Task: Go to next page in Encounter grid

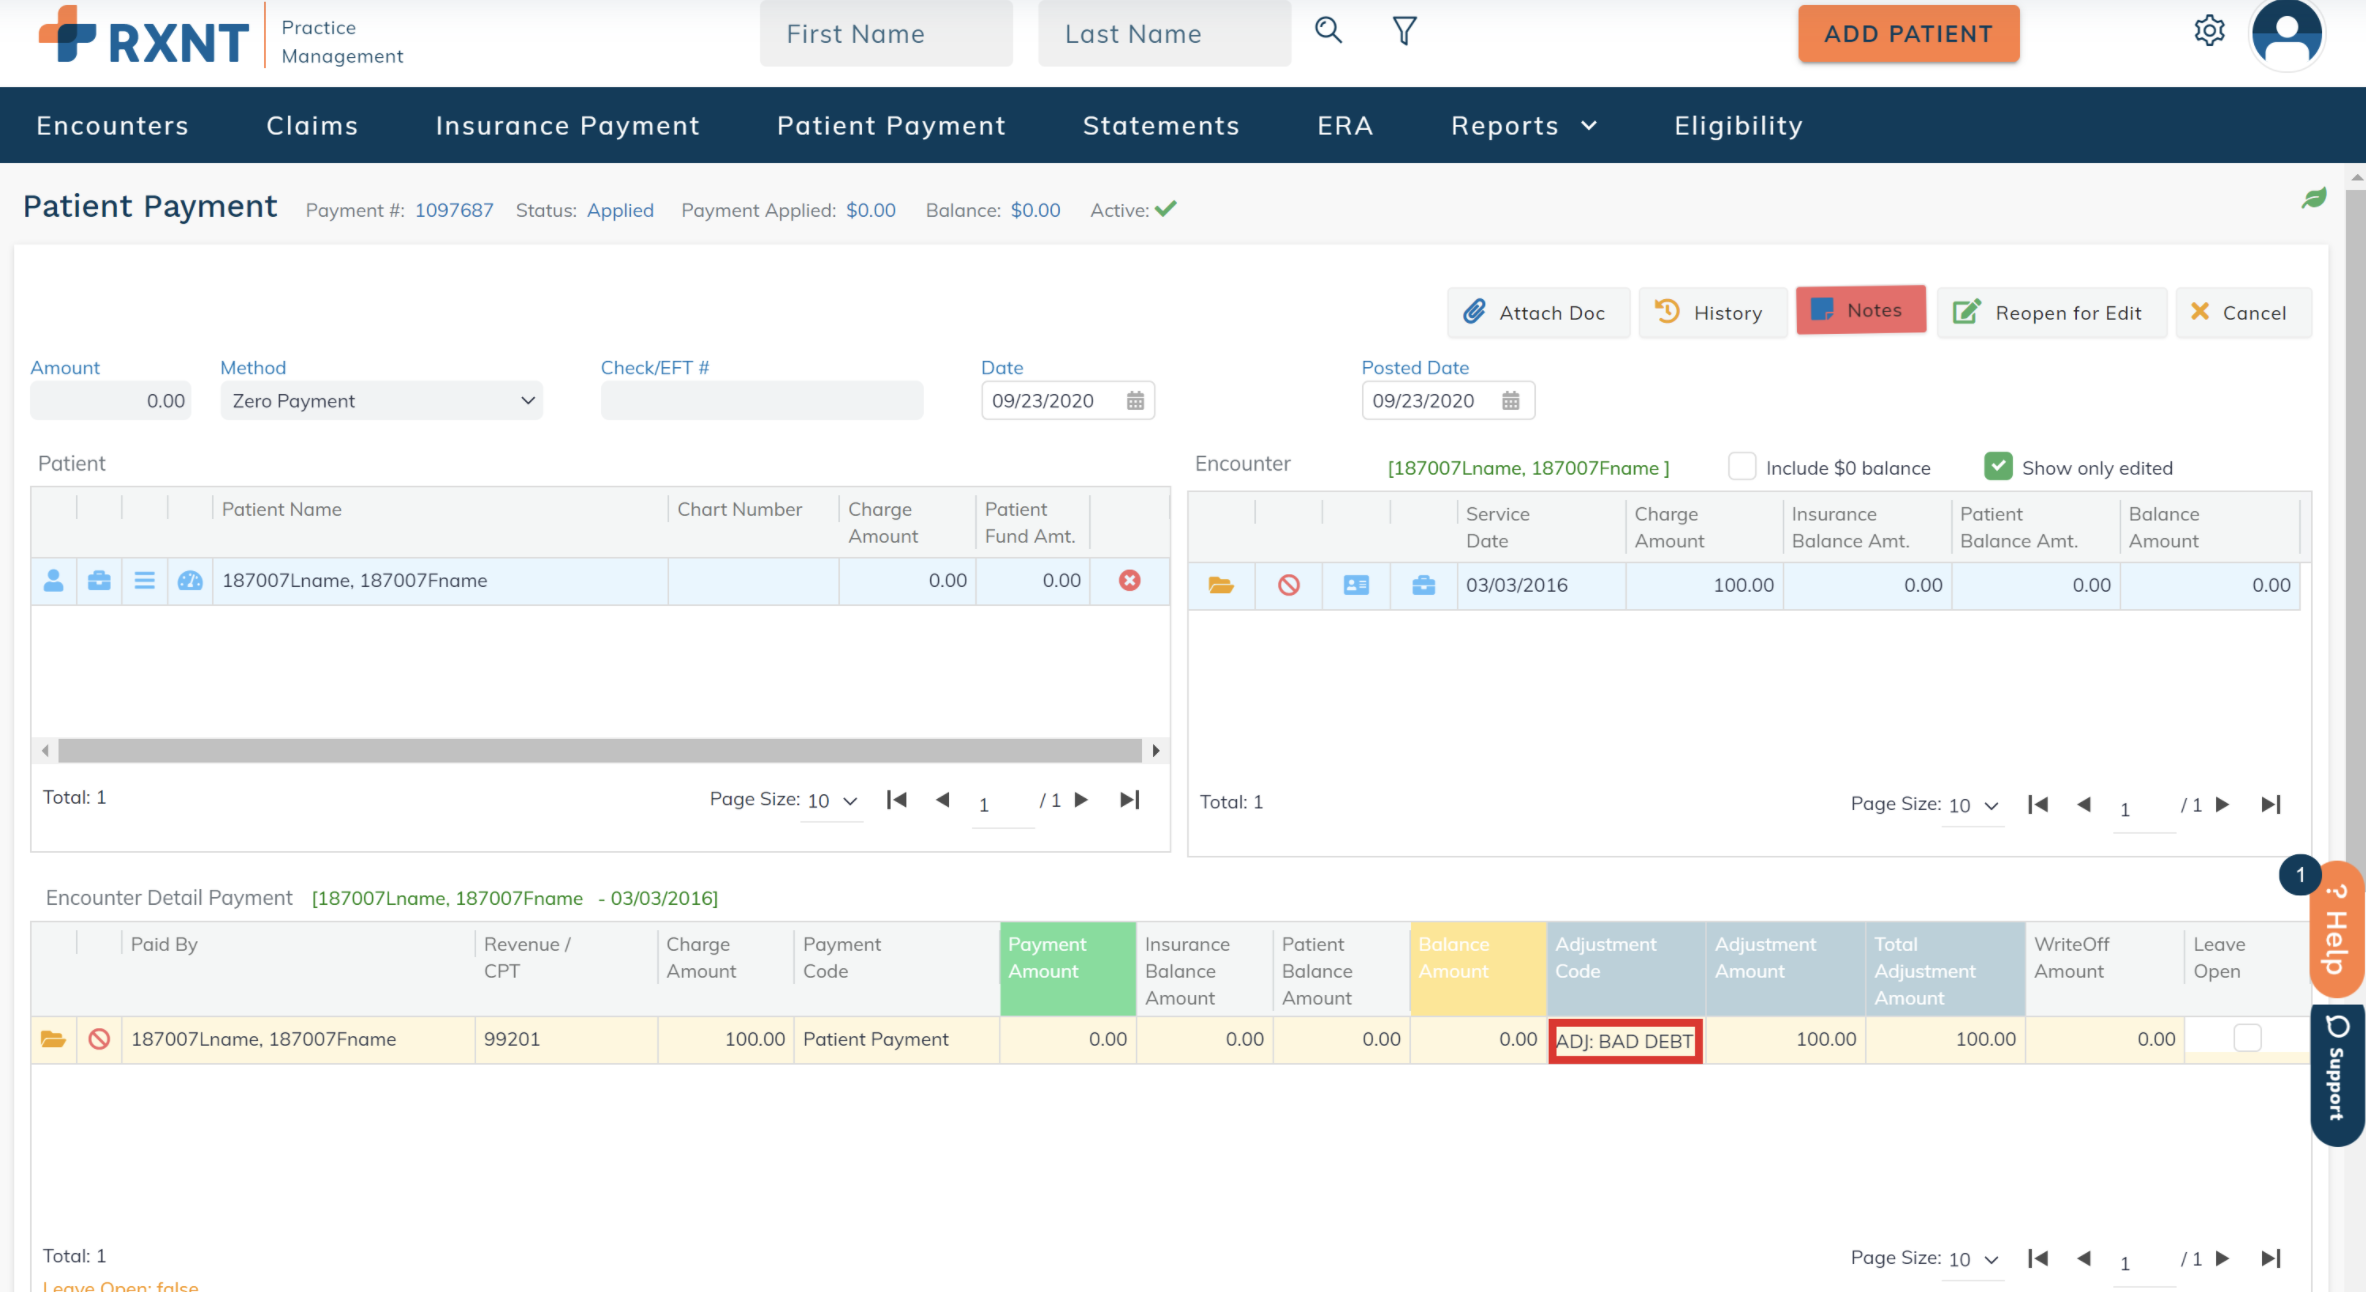Action: click(2223, 805)
